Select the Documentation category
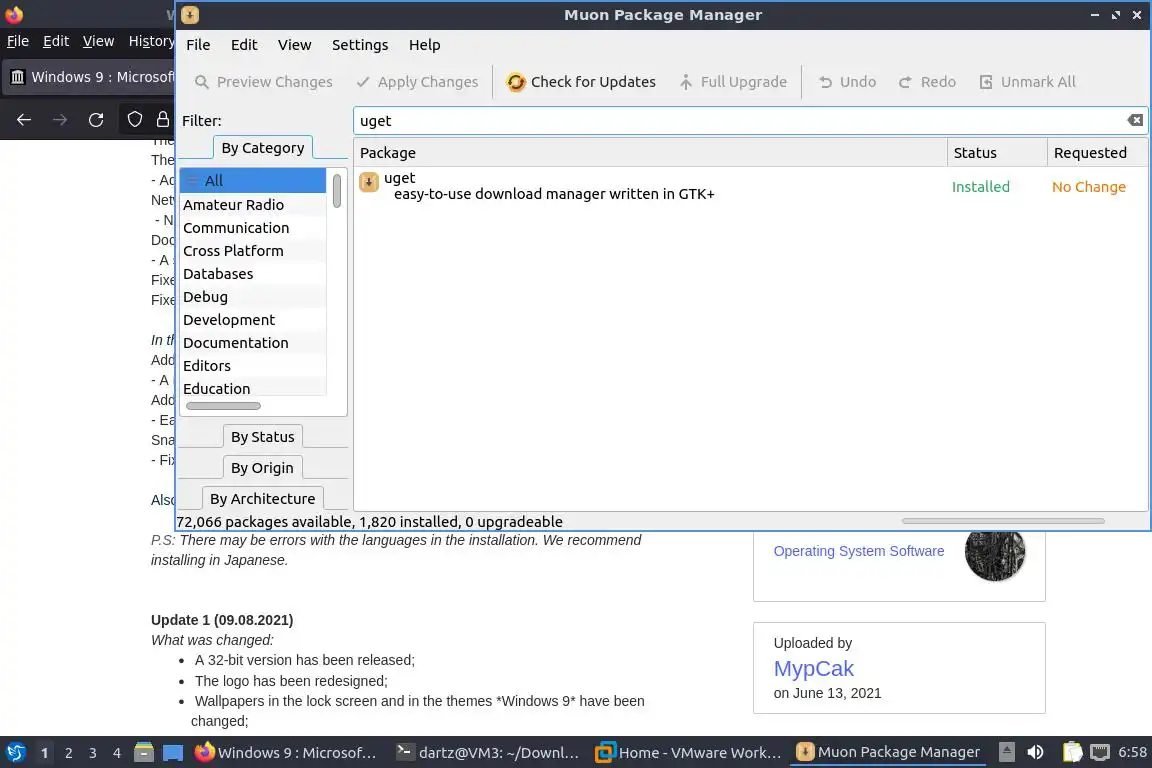 pyautogui.click(x=253, y=342)
